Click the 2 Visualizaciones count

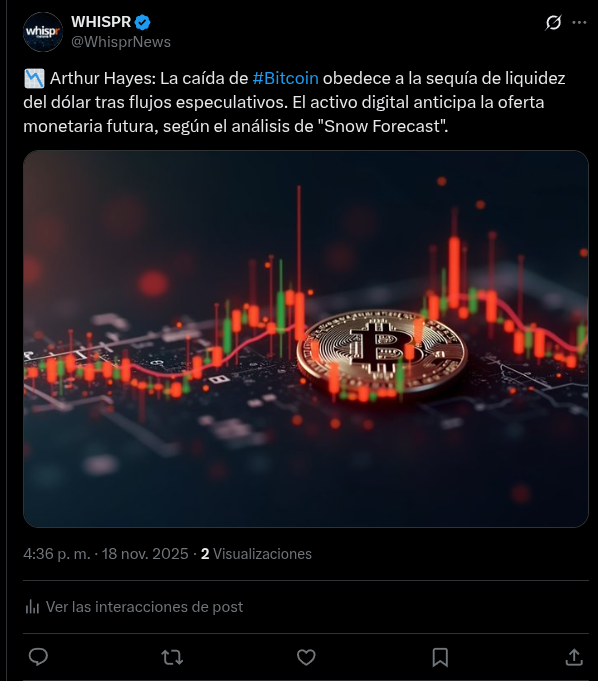[256, 554]
